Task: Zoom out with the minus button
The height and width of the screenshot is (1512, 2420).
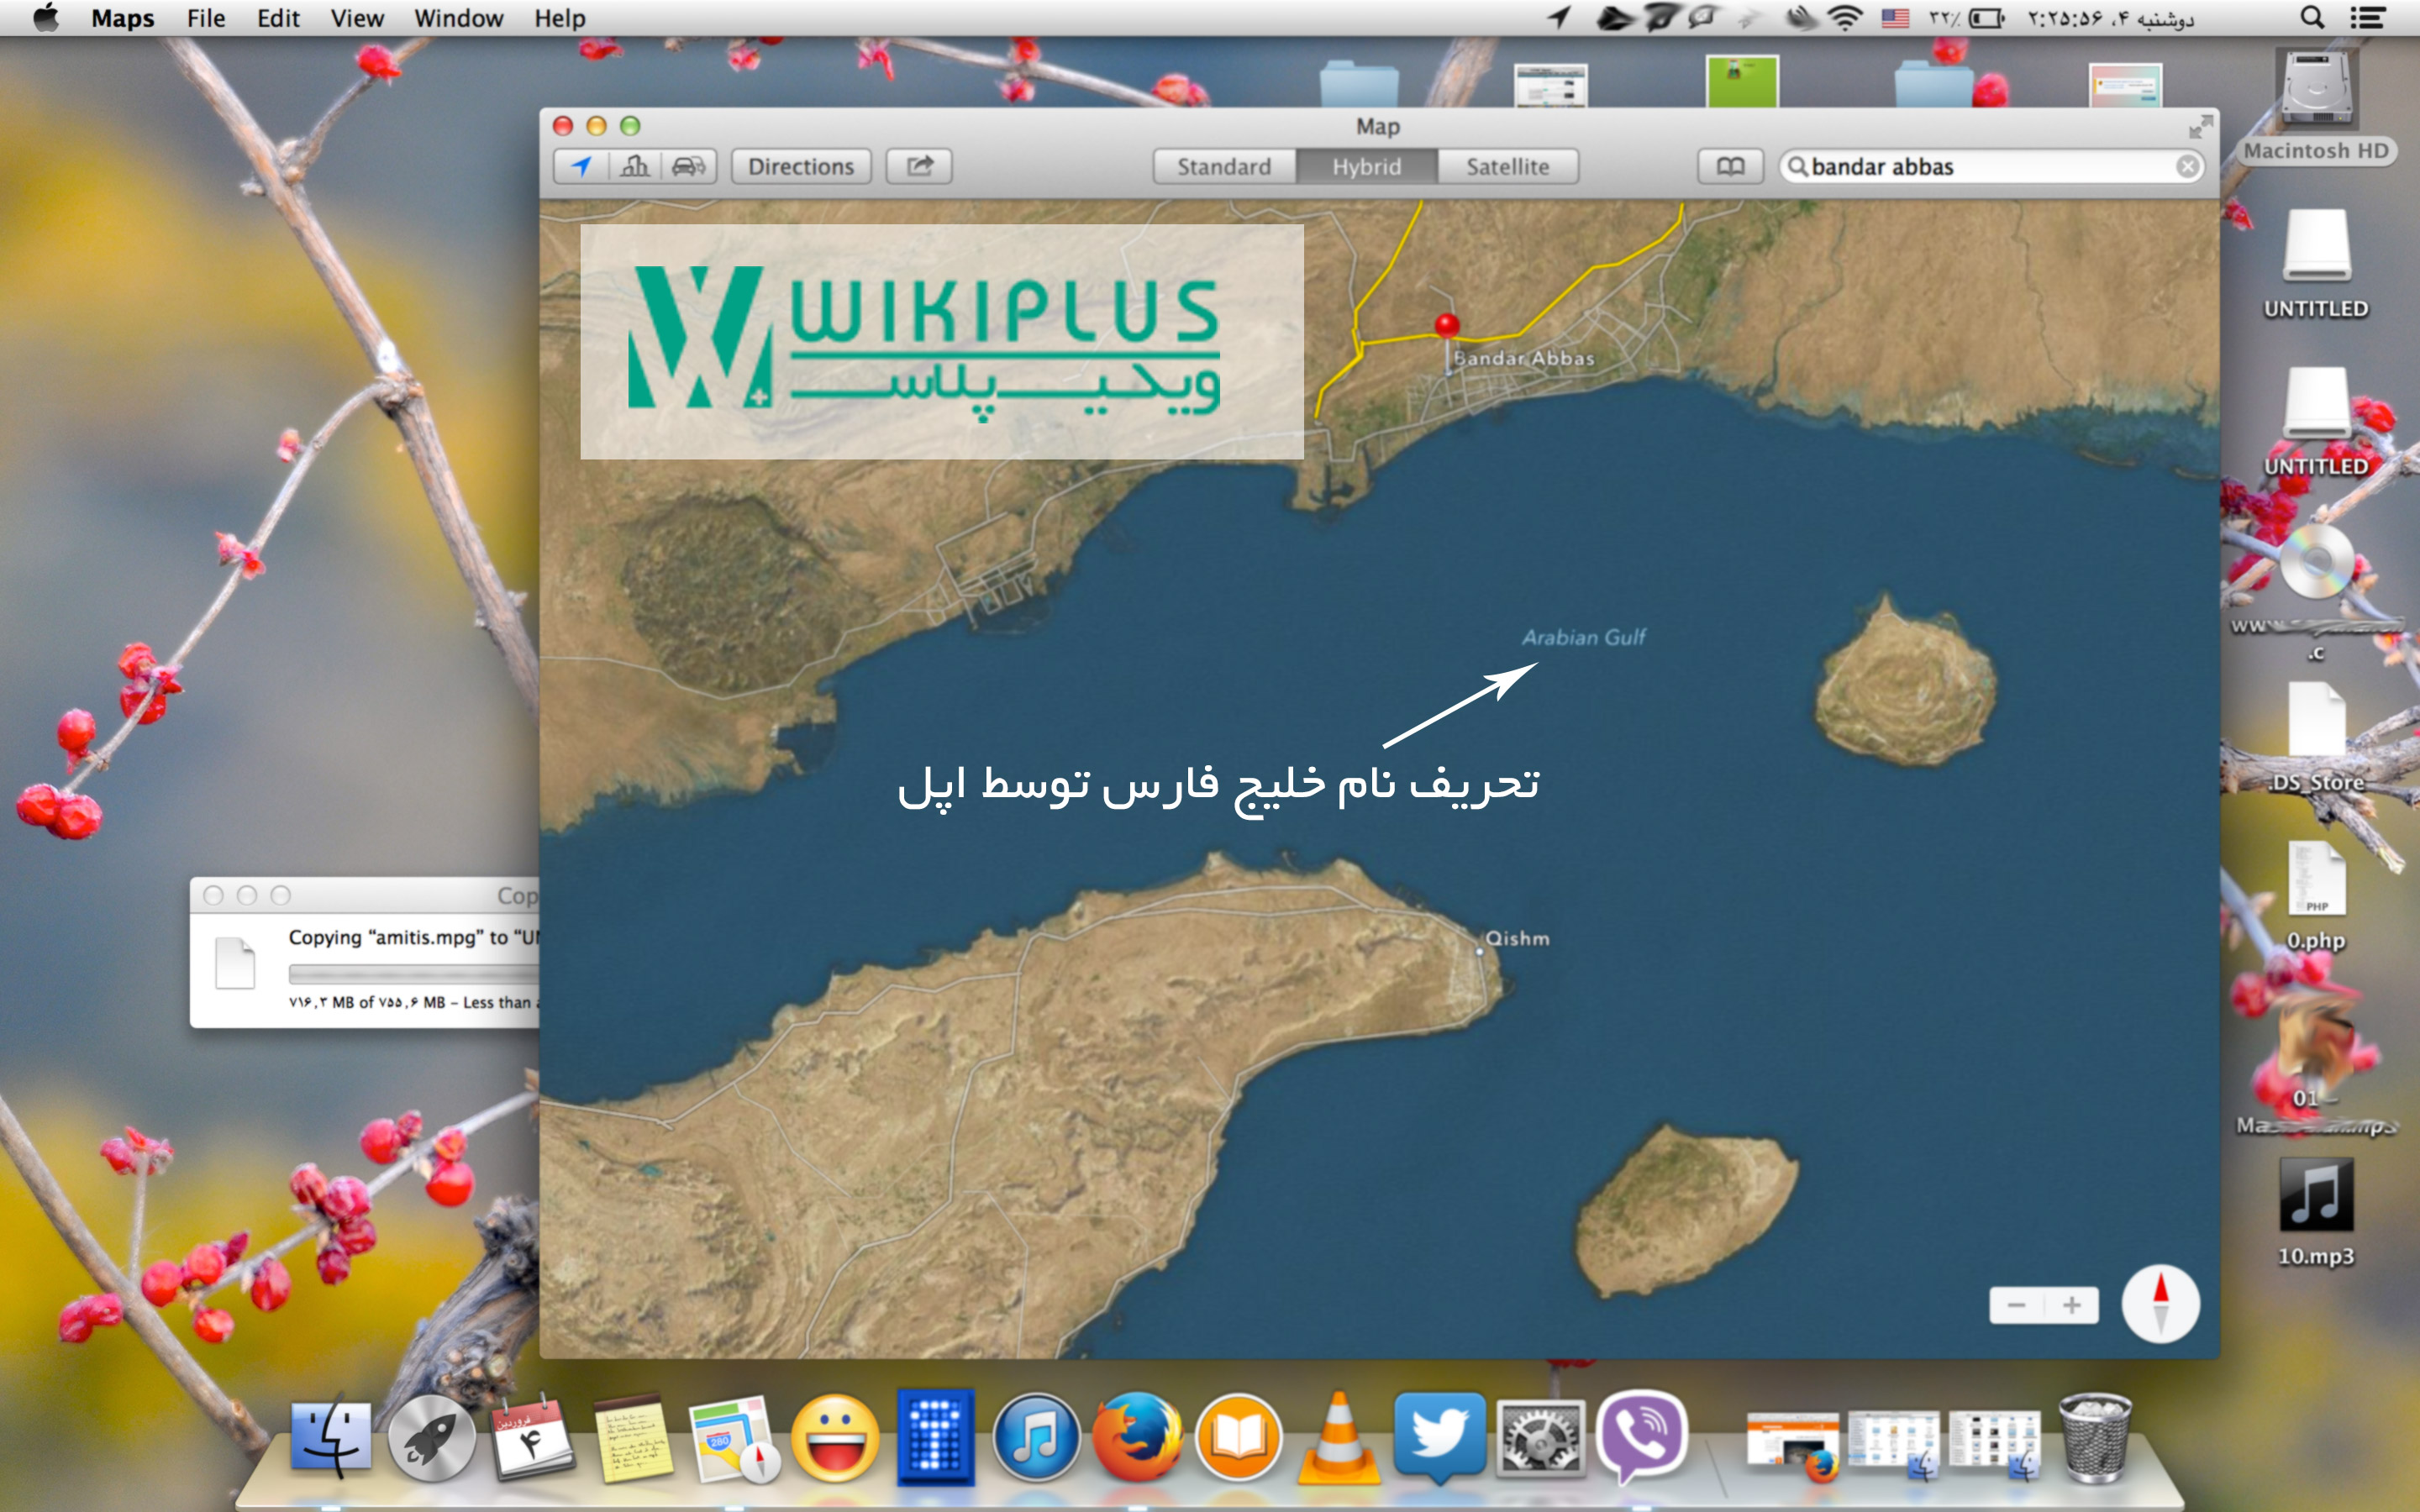Action: tap(2016, 1305)
